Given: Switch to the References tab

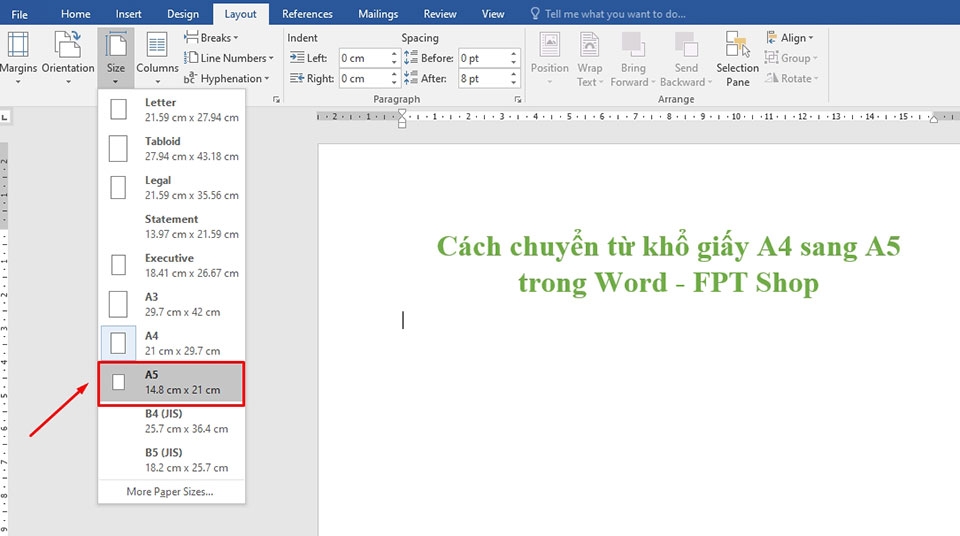Looking at the screenshot, I should 307,13.
